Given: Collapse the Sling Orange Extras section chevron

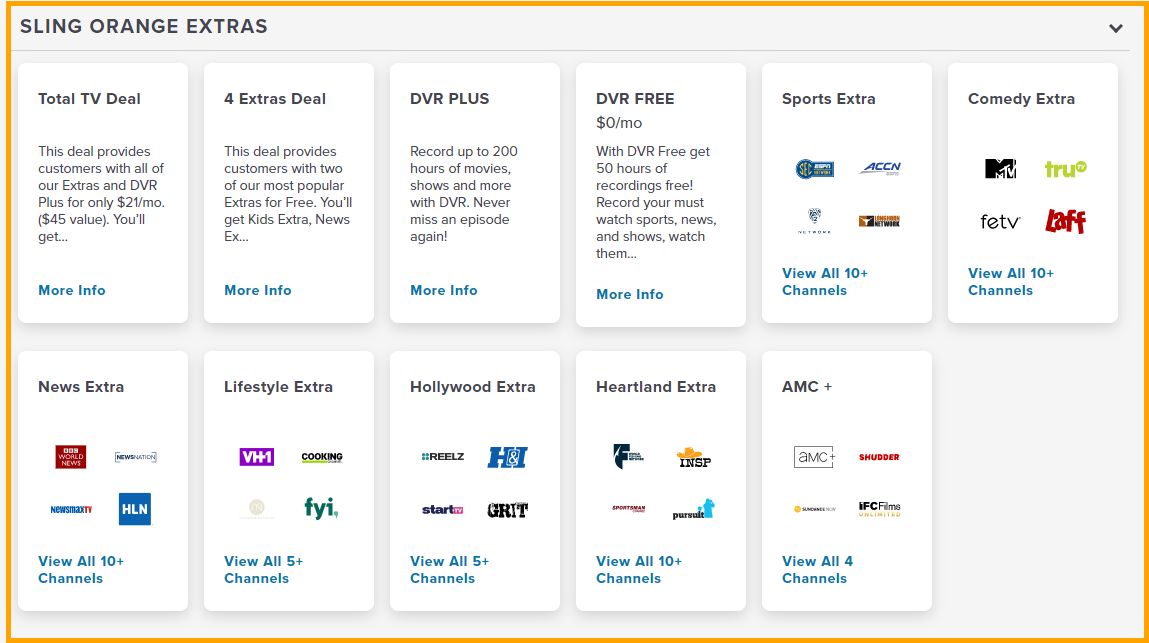Looking at the screenshot, I should (x=1116, y=28).
